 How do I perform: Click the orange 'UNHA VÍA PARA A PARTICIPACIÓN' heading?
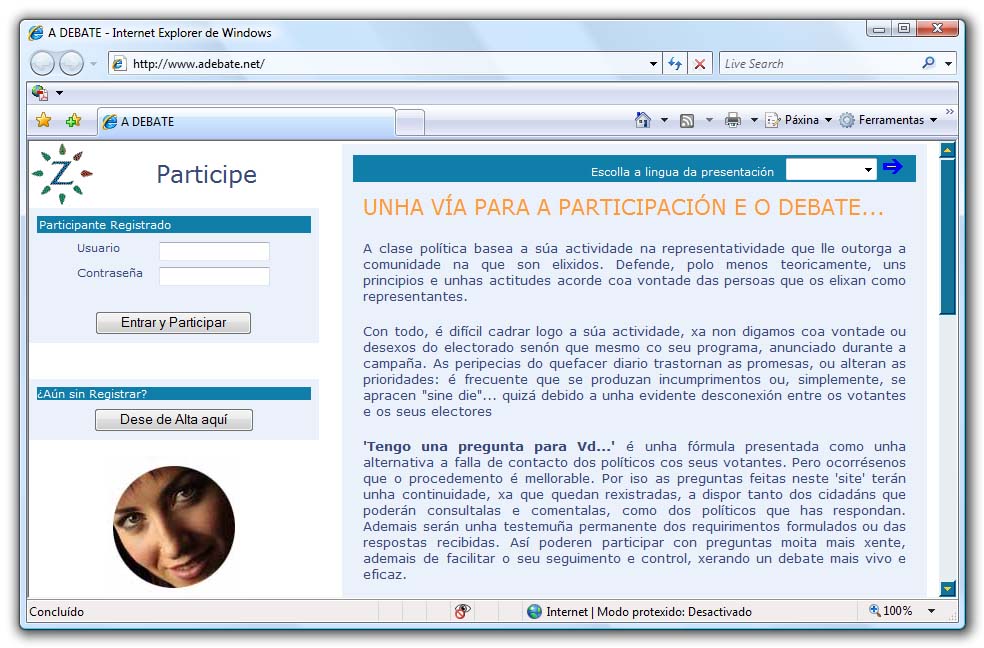click(623, 207)
